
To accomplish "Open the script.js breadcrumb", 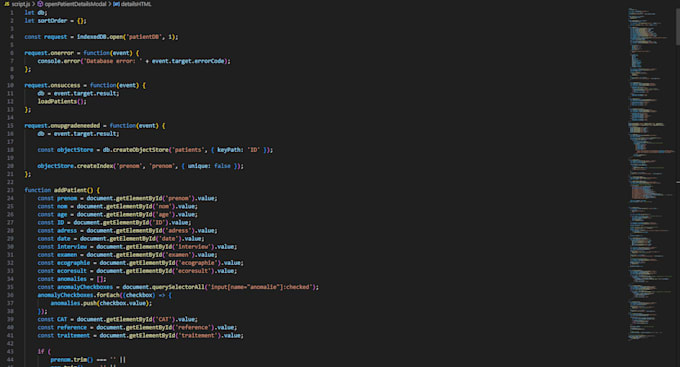I will click(x=21, y=4).
